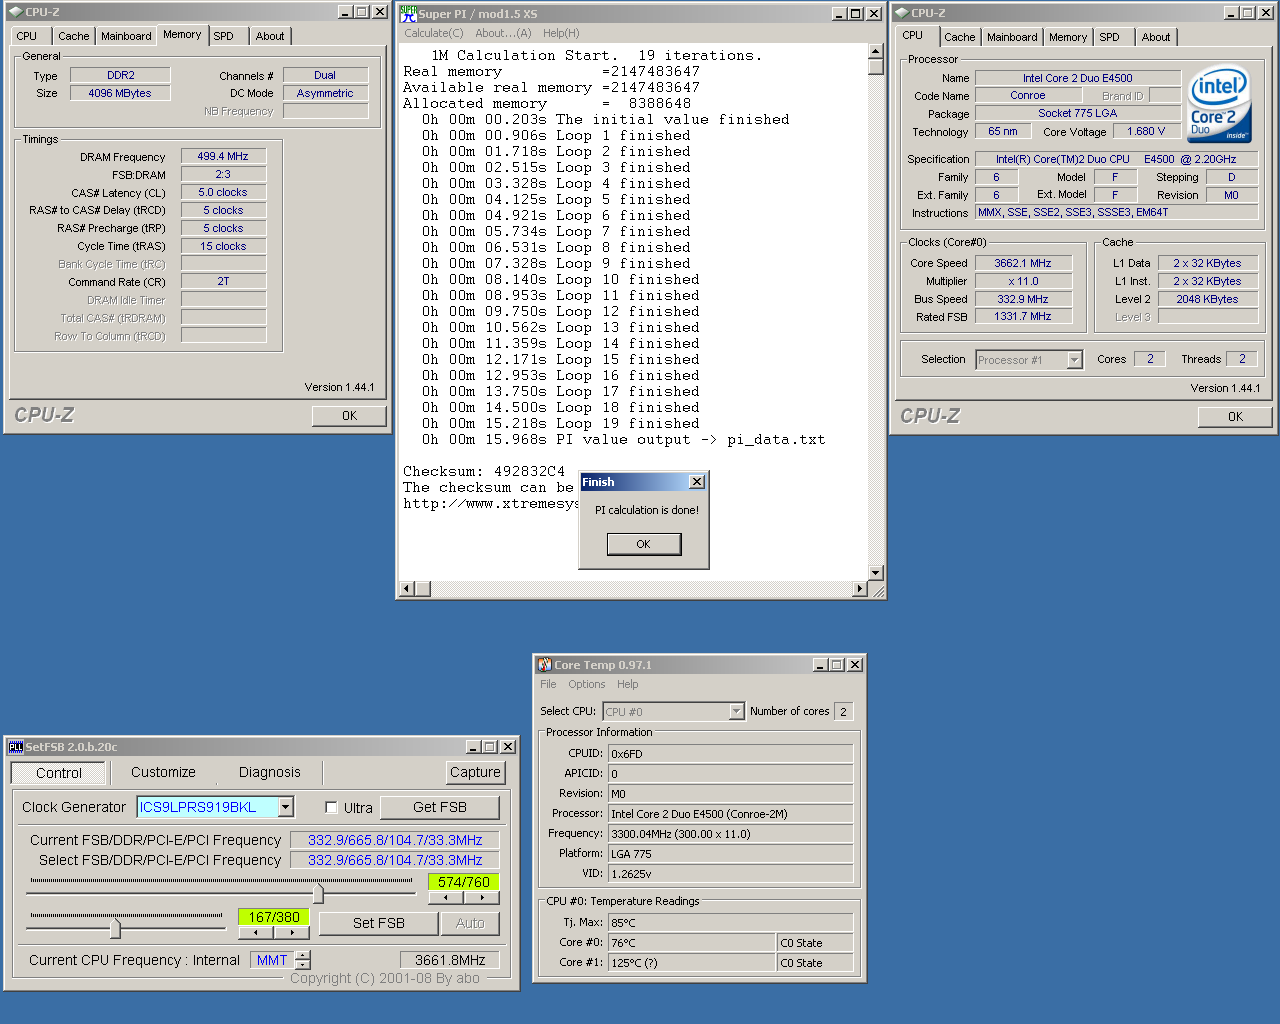Switch to the Memory tab in right CPU-Z
Screen dimensions: 1280x1024
coord(1068,37)
